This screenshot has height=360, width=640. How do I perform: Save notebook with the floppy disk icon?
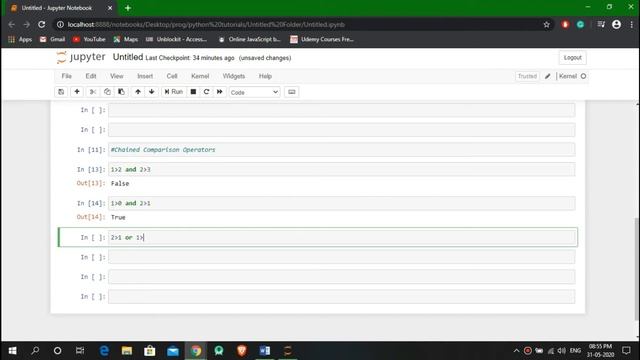tap(61, 92)
